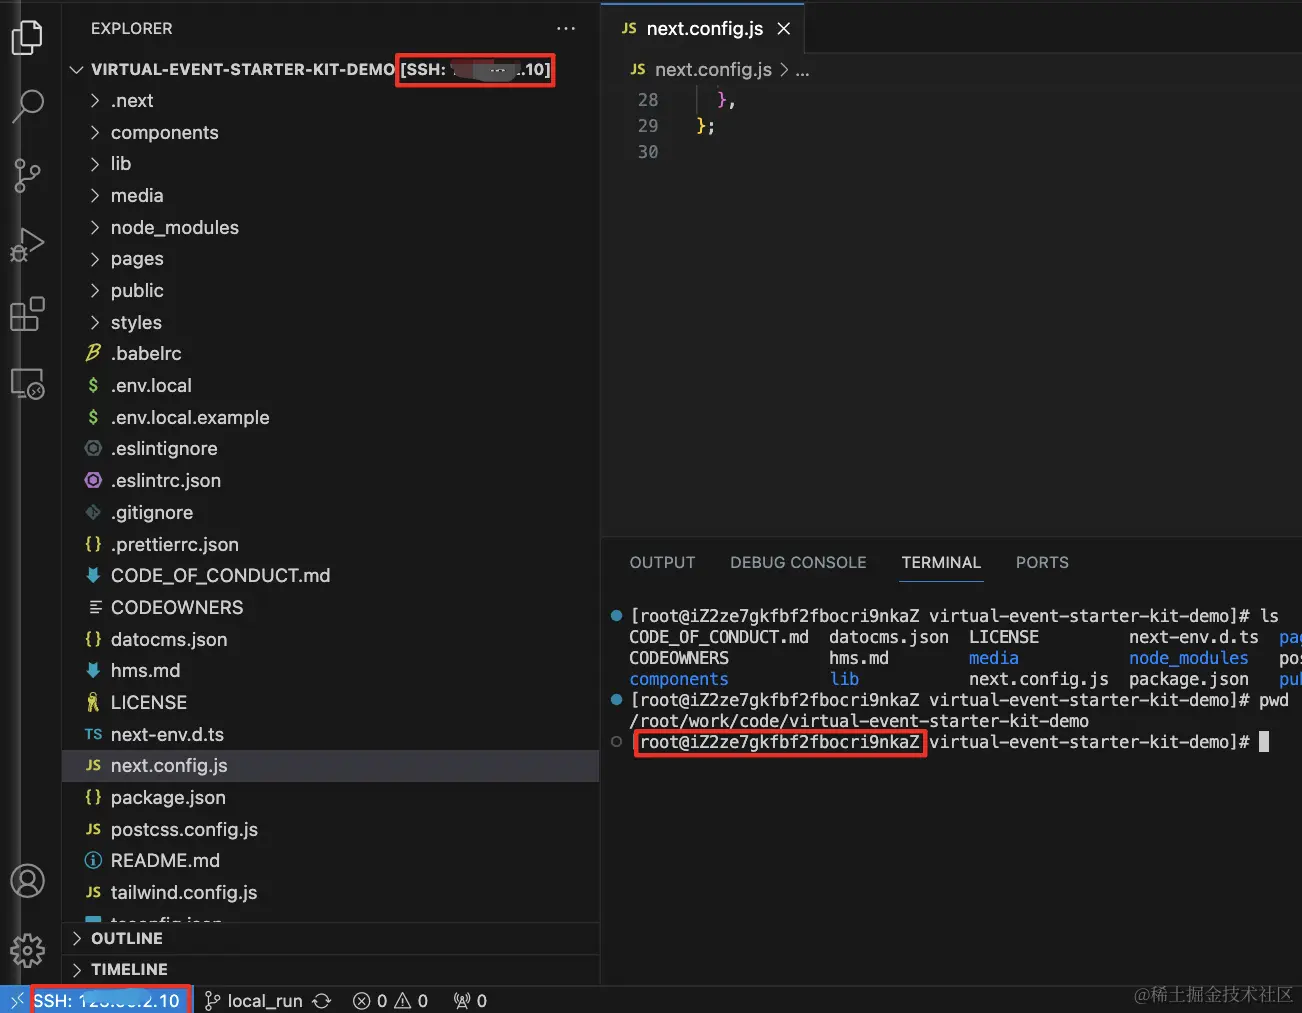1302x1013 pixels.
Task: Open the LICENSE file
Action: 330,703
